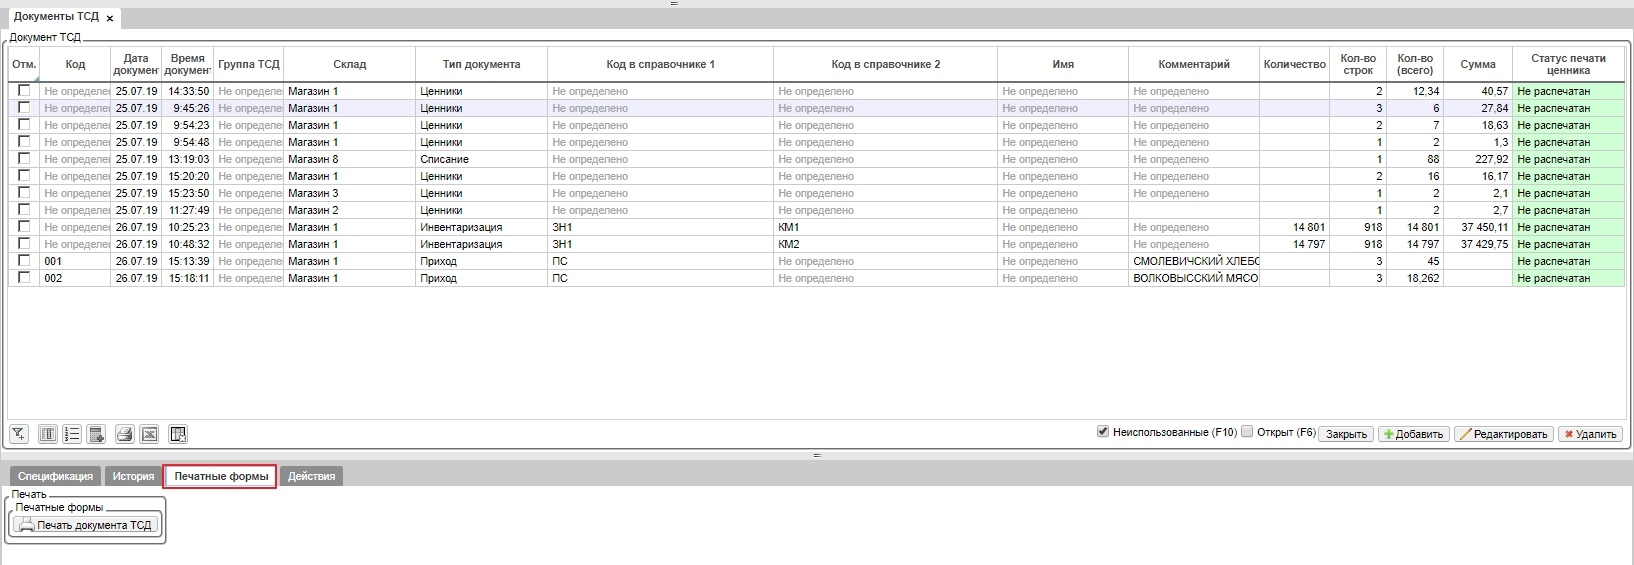Enable the Открыт (F6) checkbox
Viewport: 1634px width, 565px height.
coord(1247,432)
